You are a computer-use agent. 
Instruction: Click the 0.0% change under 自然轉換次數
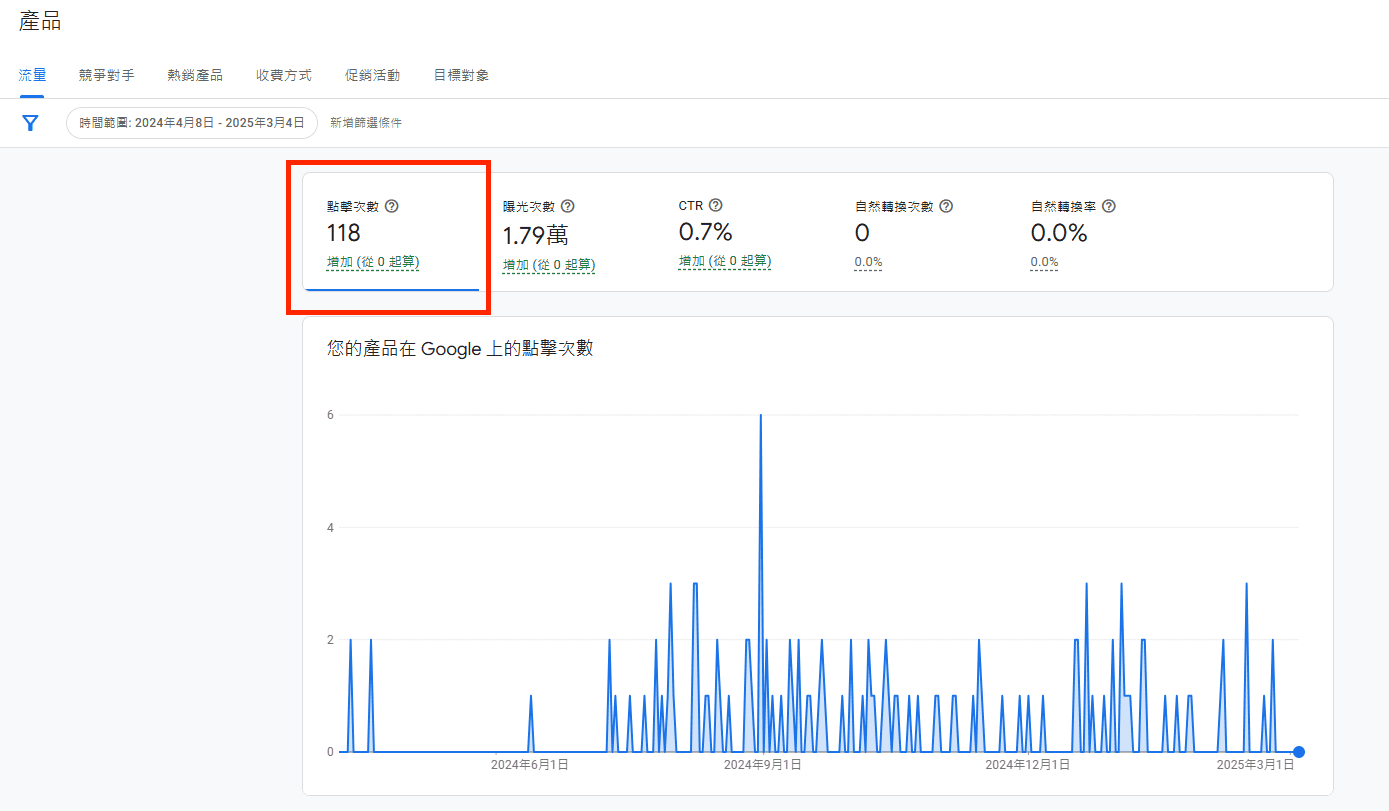868,263
